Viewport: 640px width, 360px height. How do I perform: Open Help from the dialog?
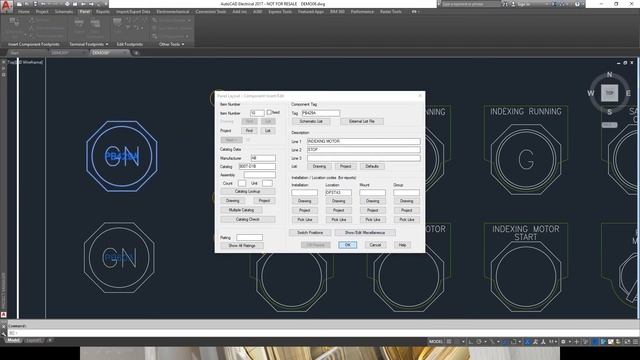pos(402,245)
